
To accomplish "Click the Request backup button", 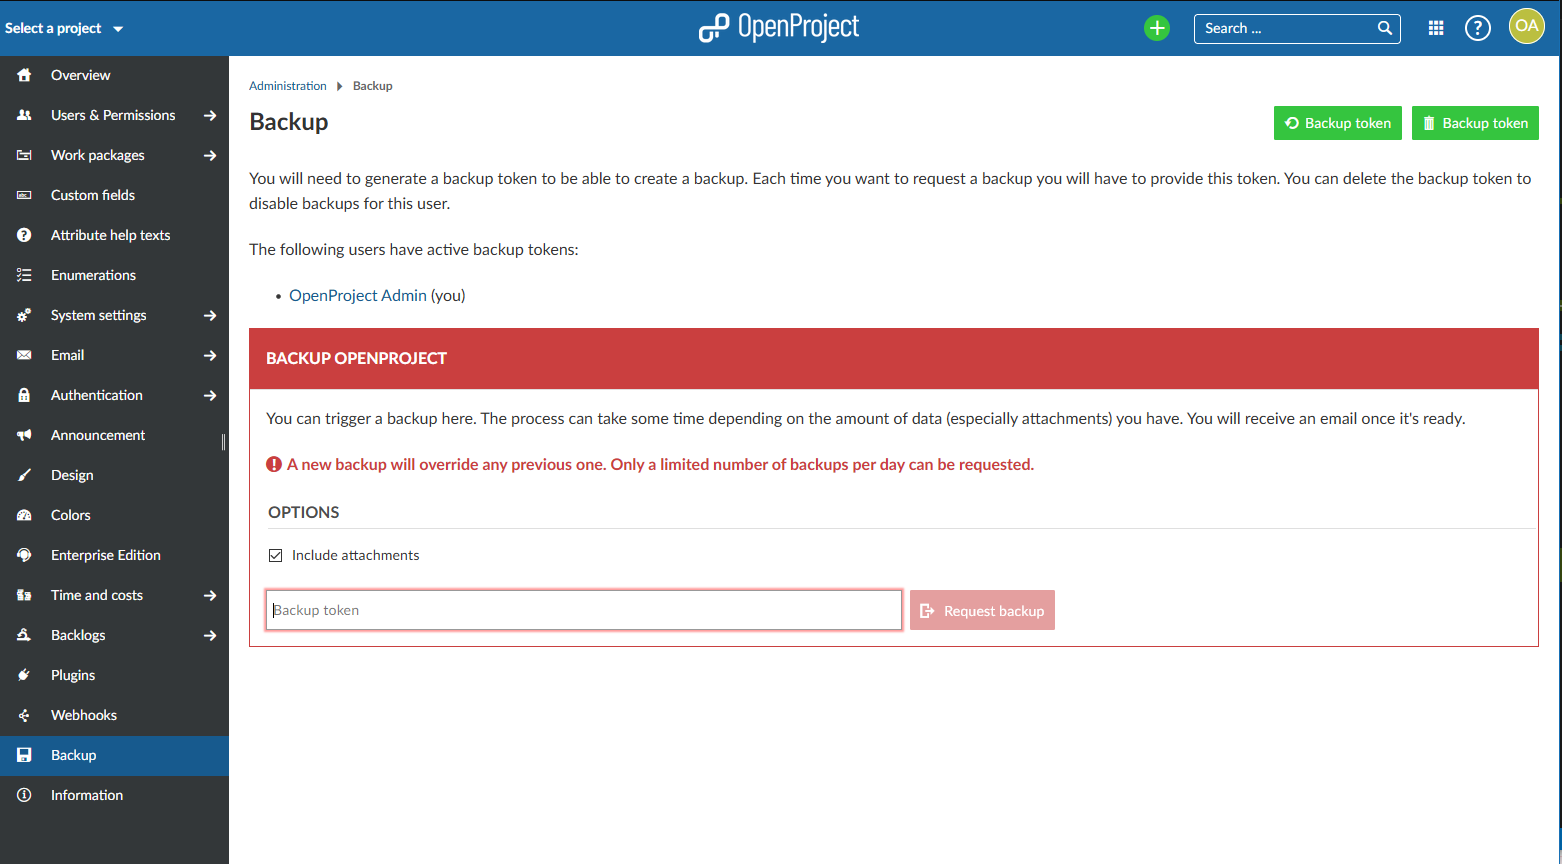I will [982, 610].
